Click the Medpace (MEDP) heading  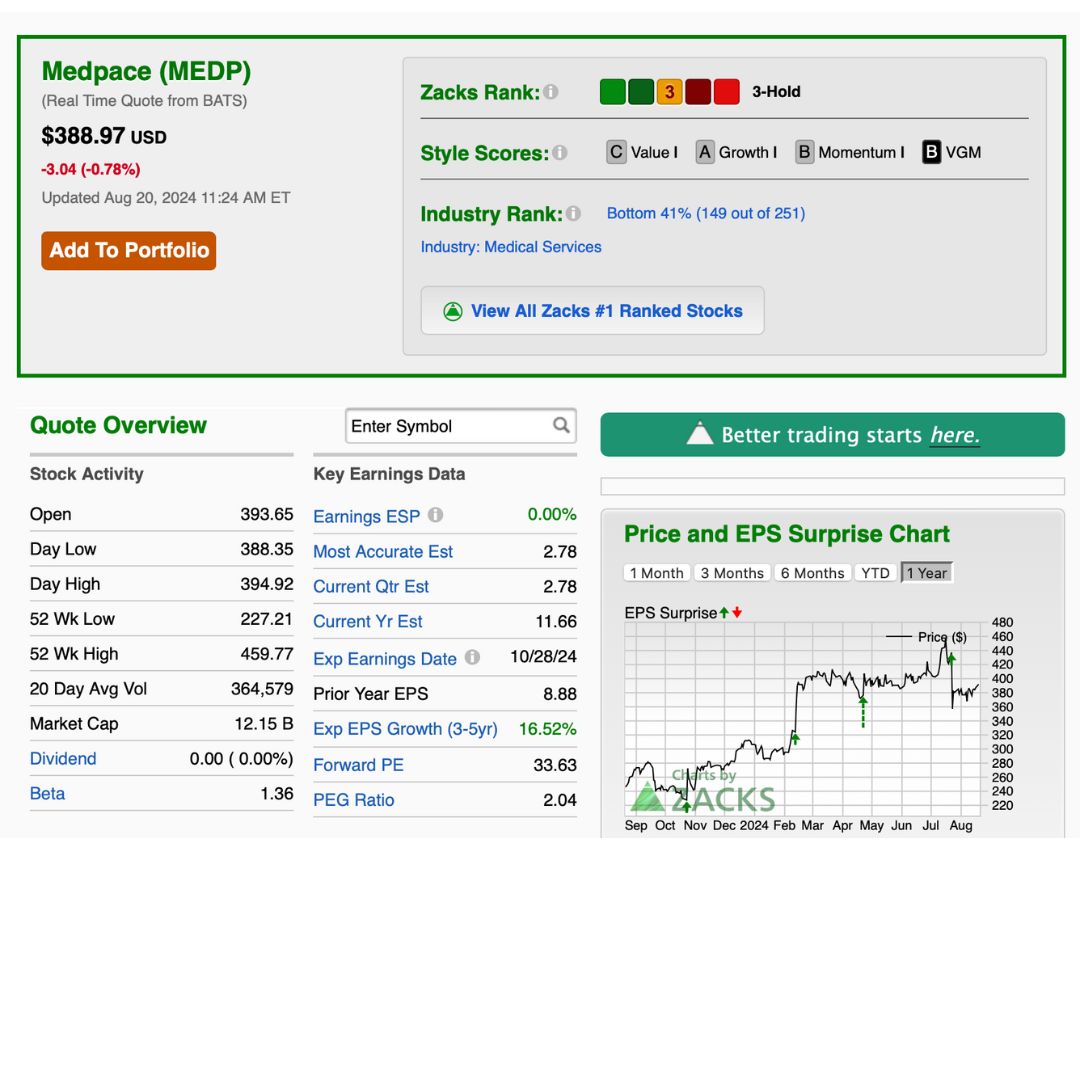coord(146,72)
